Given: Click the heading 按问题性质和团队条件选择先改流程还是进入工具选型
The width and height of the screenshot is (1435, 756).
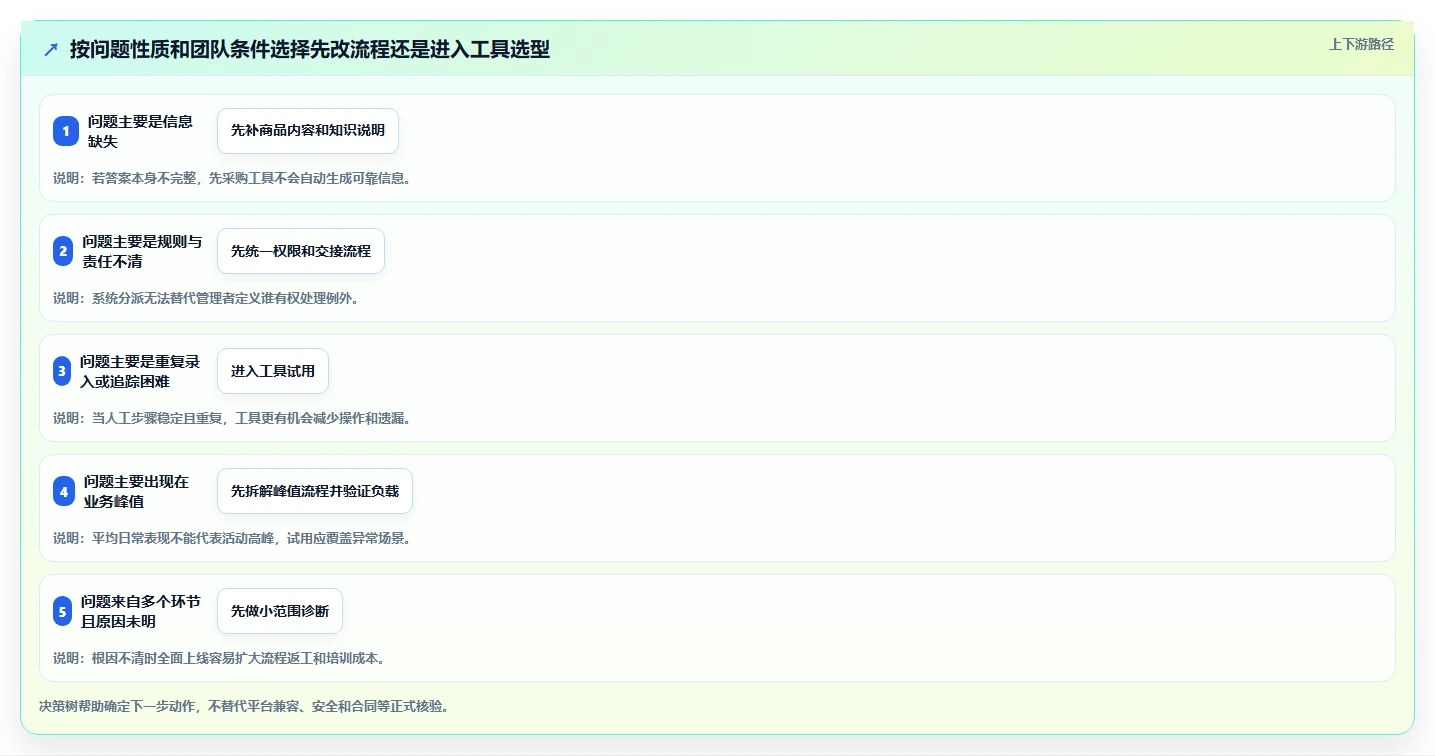Looking at the screenshot, I should pos(310,49).
